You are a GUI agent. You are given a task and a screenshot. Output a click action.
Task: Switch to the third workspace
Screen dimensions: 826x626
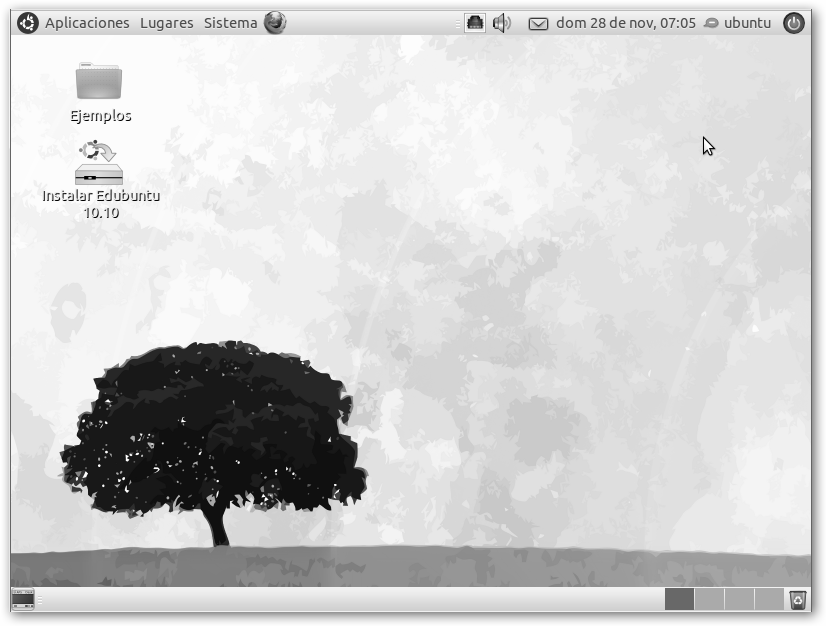[x=739, y=599]
